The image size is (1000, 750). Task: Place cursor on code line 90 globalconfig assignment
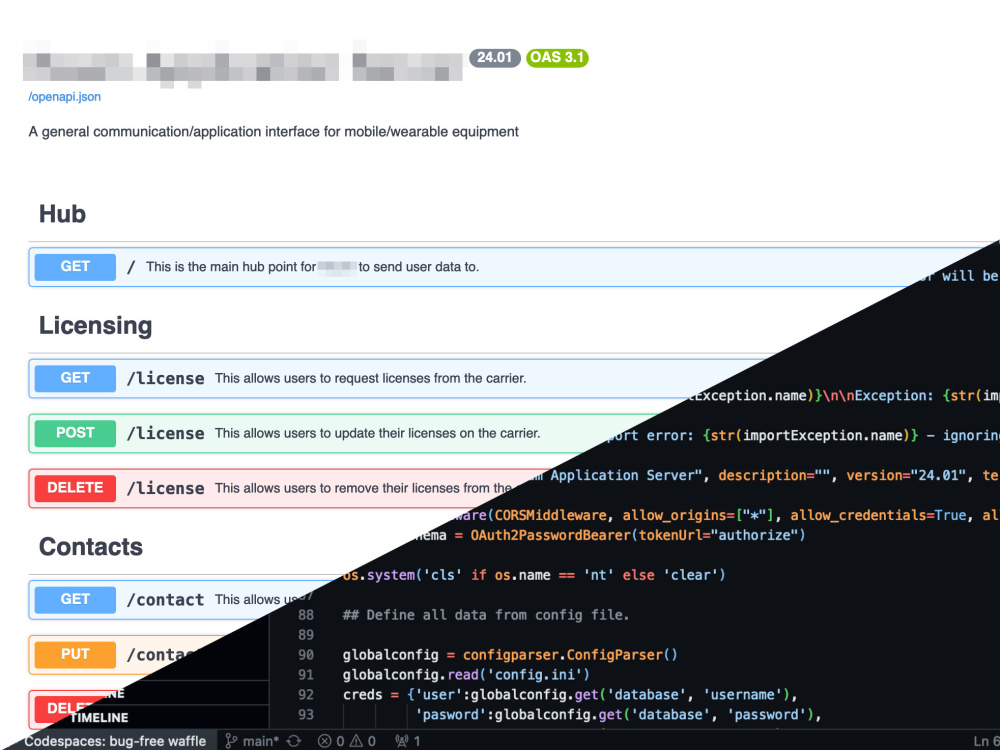click(500, 654)
